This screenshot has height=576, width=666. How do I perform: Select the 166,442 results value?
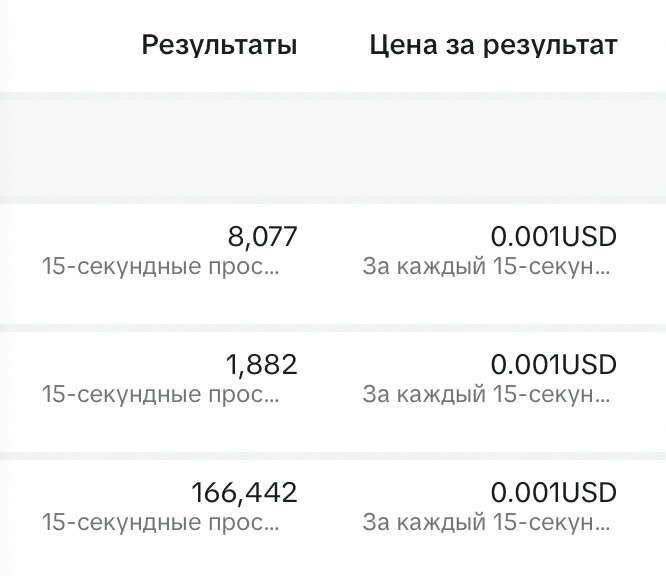coord(244,493)
